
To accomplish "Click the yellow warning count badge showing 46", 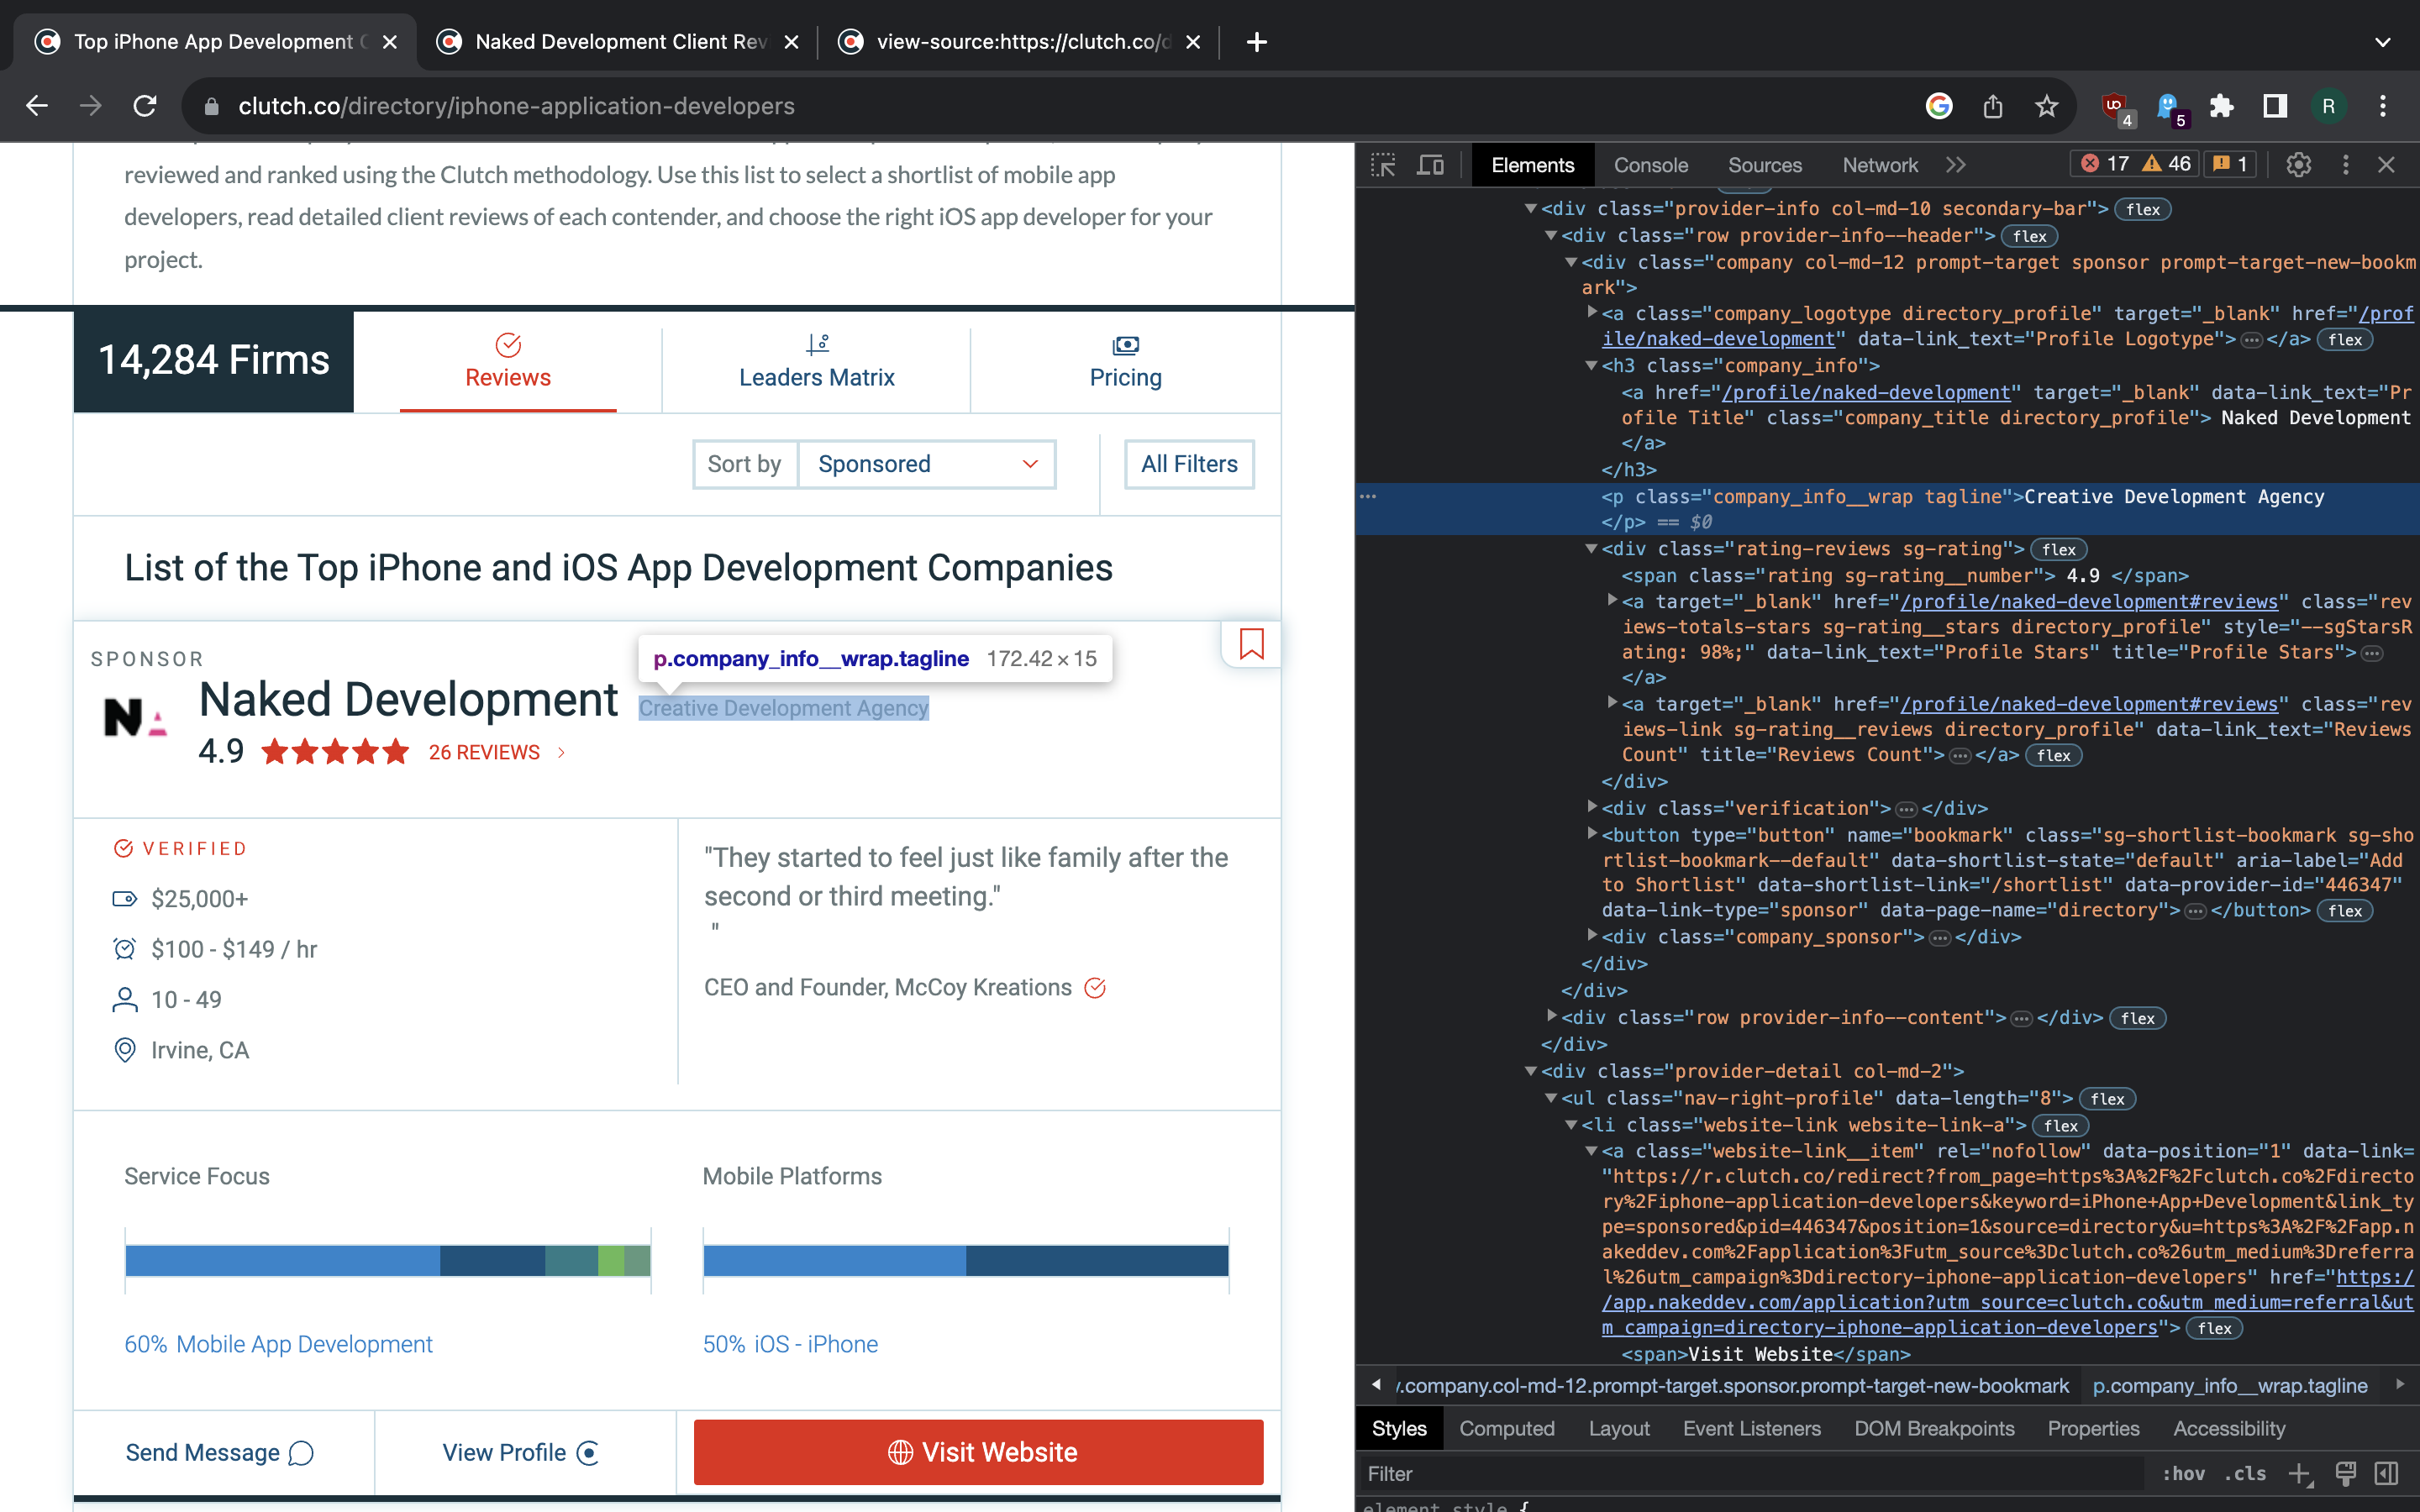I will tap(2166, 164).
